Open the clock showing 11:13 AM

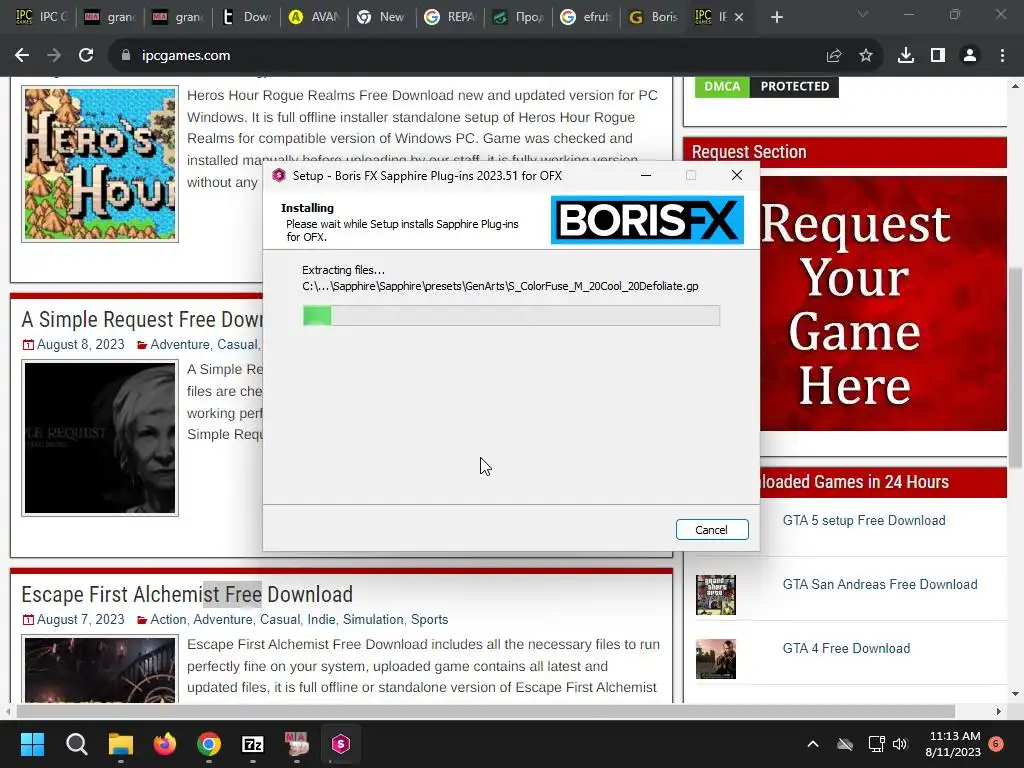coord(953,744)
